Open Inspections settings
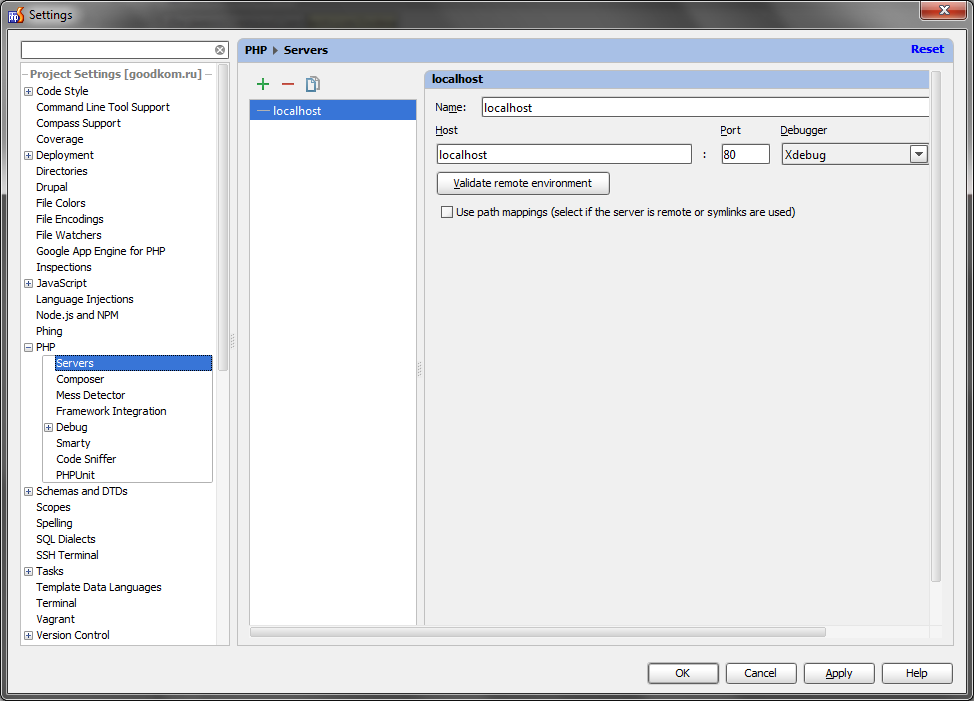The image size is (974, 701). point(63,267)
